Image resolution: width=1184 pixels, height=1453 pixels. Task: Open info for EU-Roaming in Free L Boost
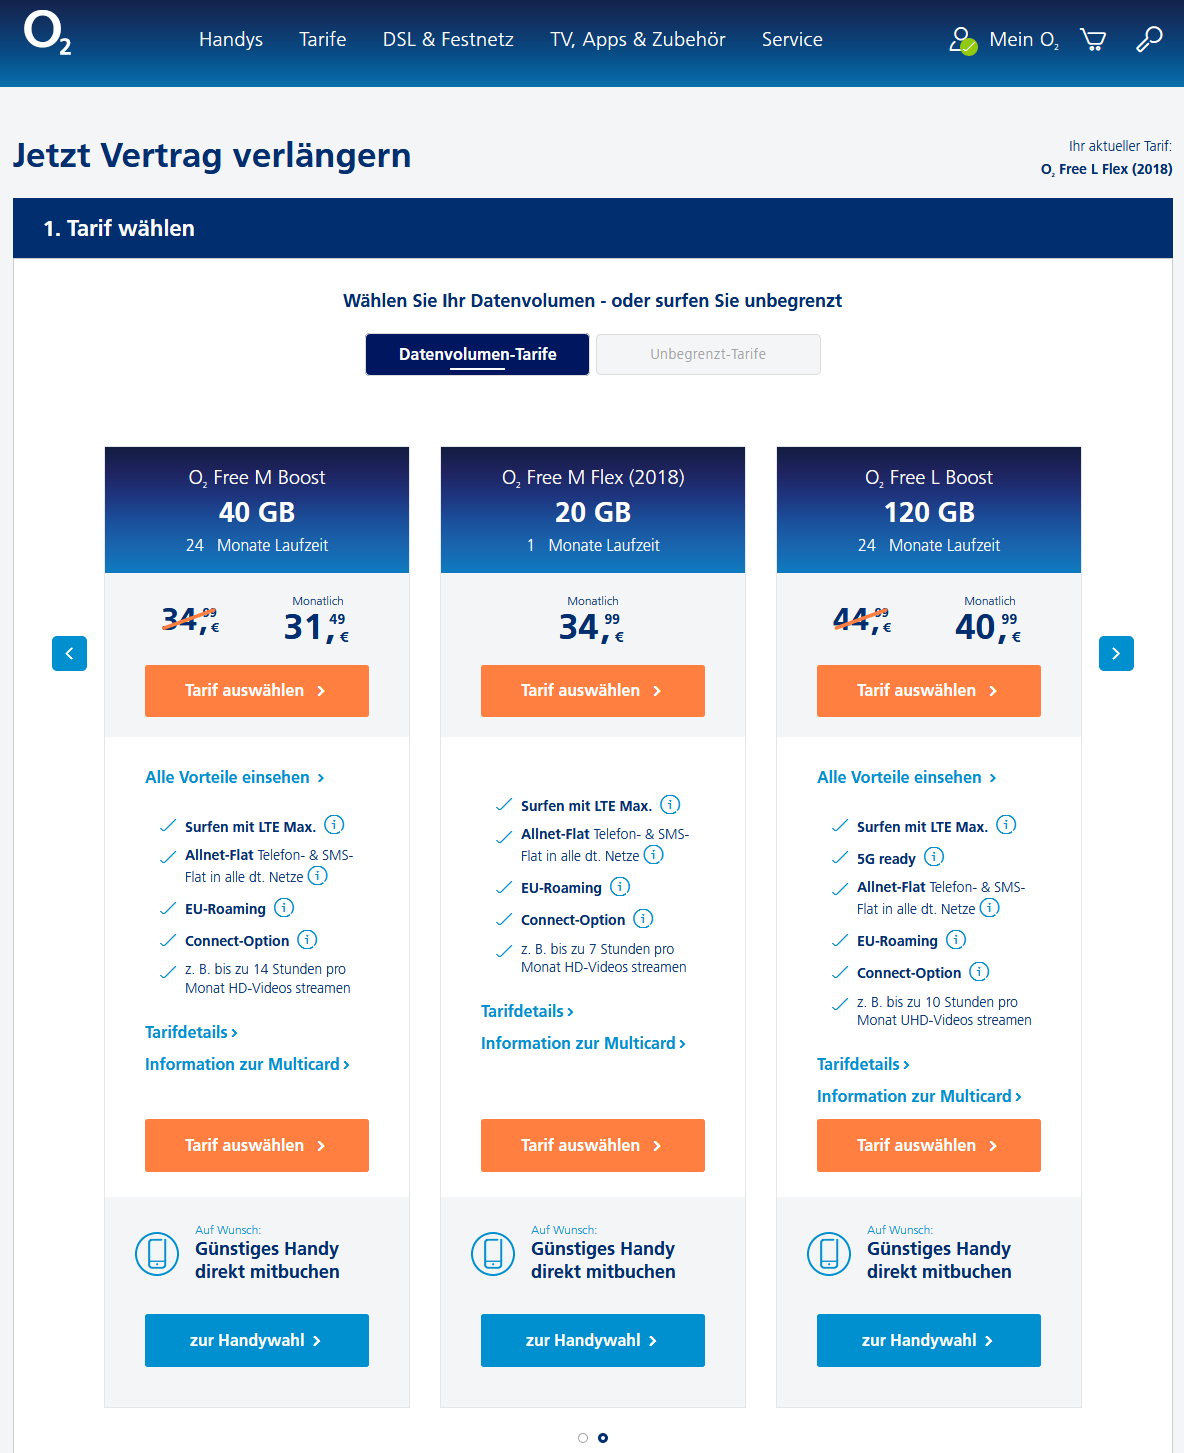(956, 940)
